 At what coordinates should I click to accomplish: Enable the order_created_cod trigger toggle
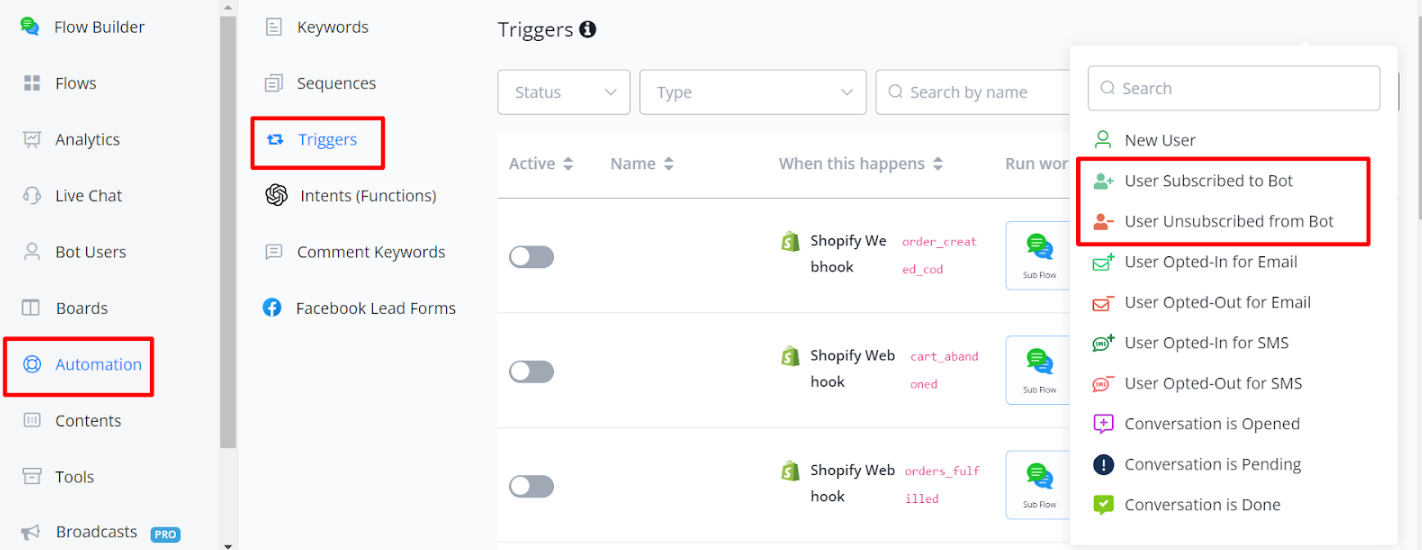click(x=531, y=257)
